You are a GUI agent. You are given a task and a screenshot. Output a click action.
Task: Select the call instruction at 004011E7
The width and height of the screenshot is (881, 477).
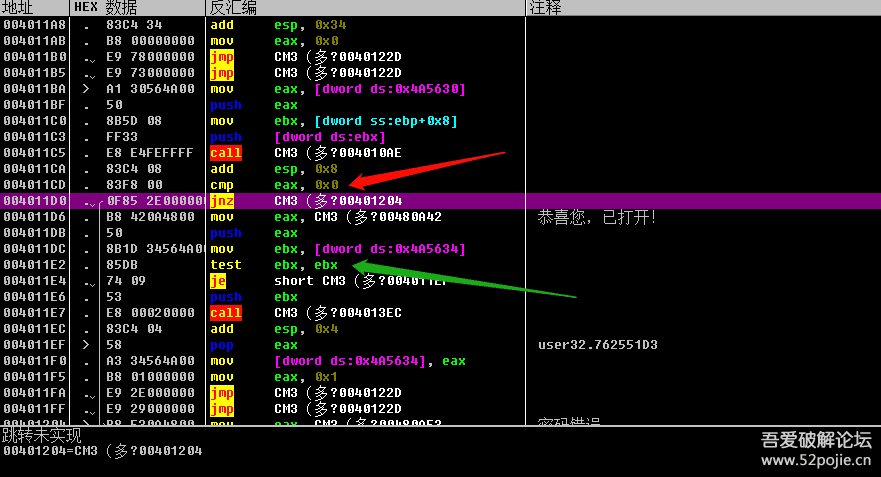tap(225, 313)
